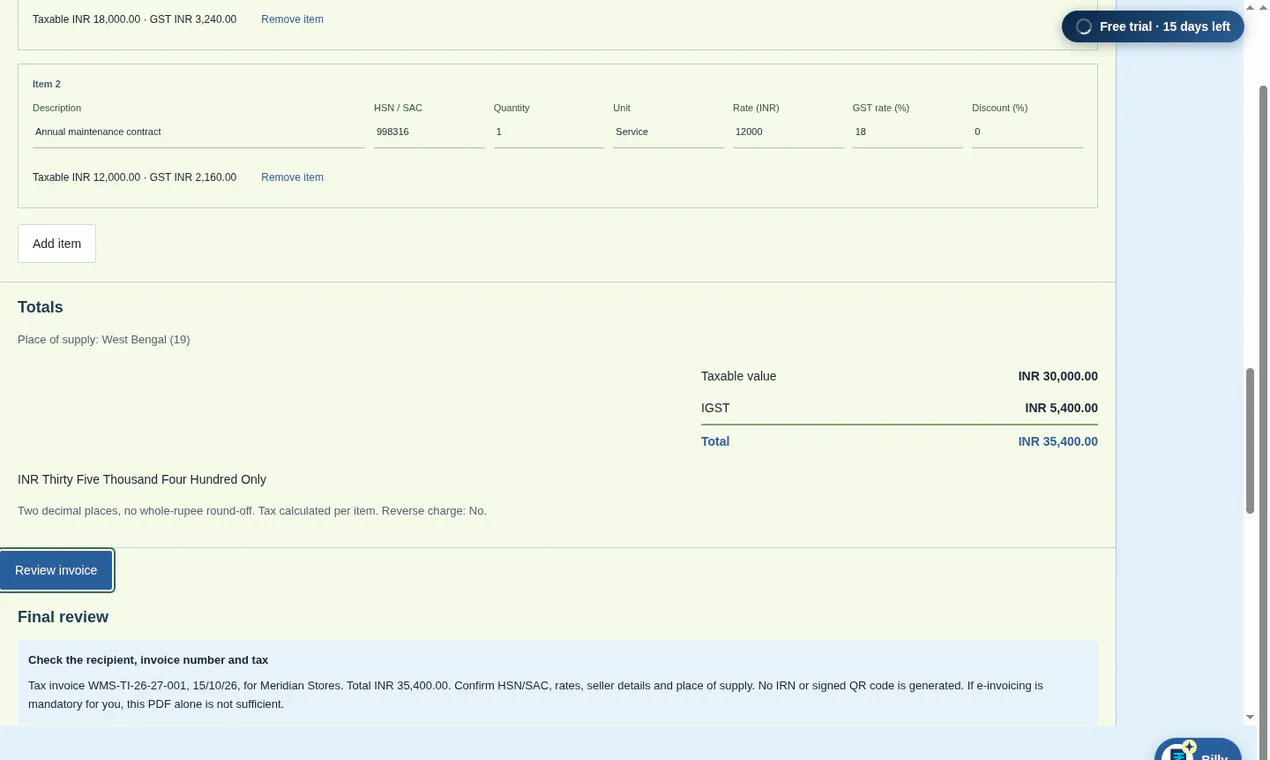1270x760 pixels.
Task: Remove the Annual maintenance contract item
Action: [x=292, y=177]
